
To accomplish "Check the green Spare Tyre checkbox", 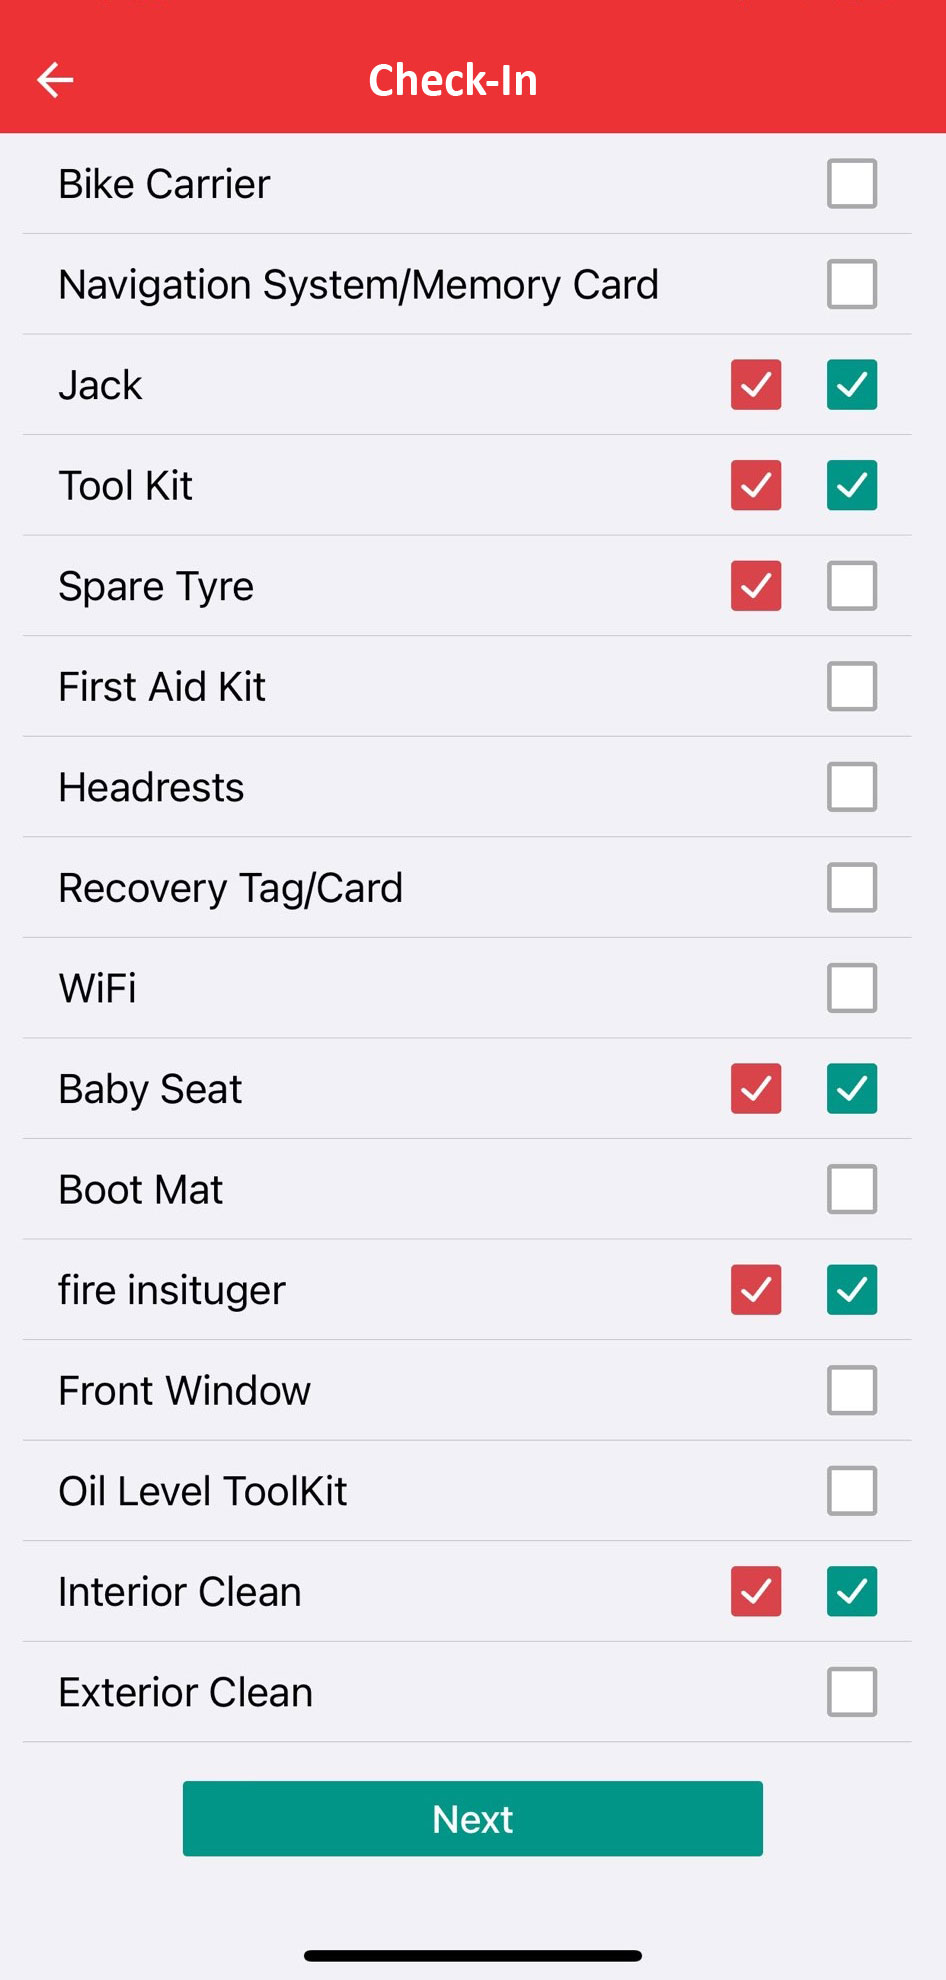I will 851,586.
